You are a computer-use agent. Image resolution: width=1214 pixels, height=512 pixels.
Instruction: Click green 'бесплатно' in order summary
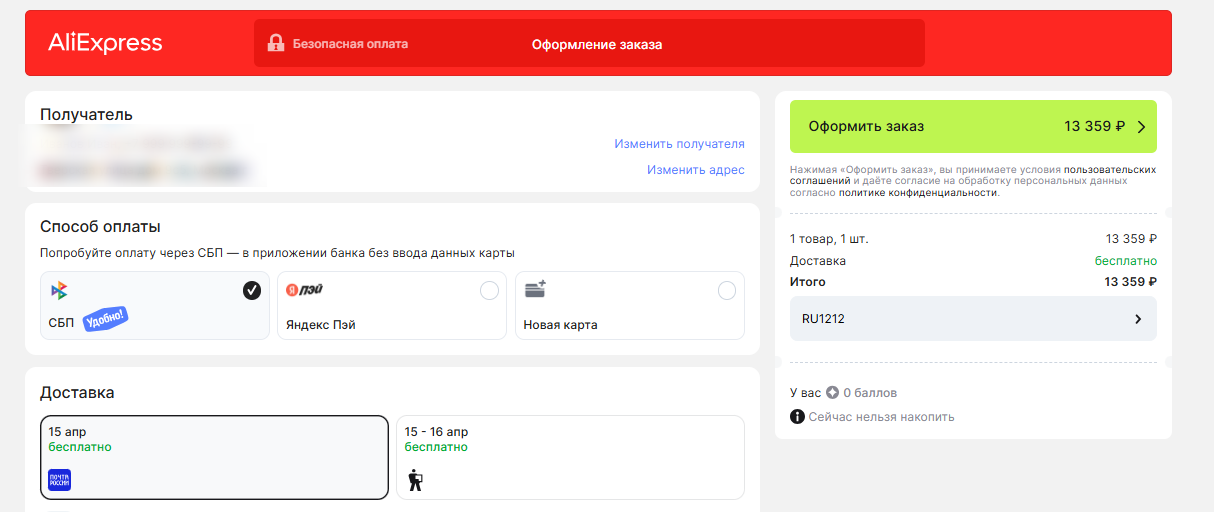coord(1126,261)
